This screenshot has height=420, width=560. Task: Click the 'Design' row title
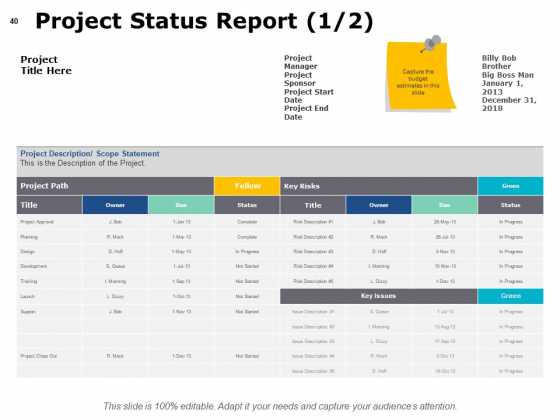pos(28,252)
